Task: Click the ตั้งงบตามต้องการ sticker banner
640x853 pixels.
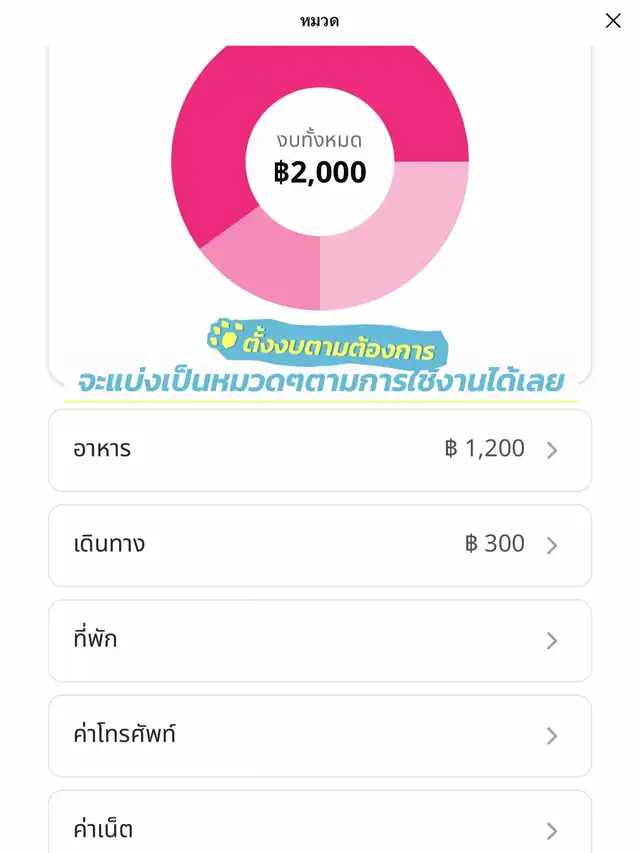Action: [x=328, y=344]
